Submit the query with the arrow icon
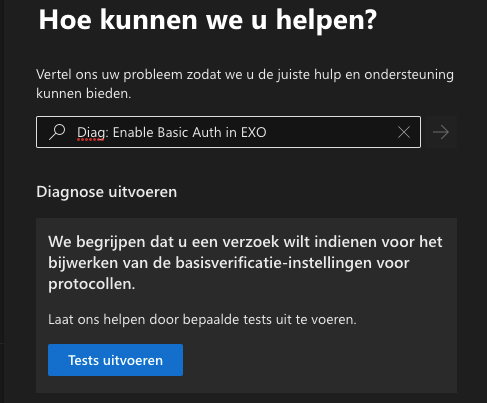The height and width of the screenshot is (403, 487). [x=441, y=132]
